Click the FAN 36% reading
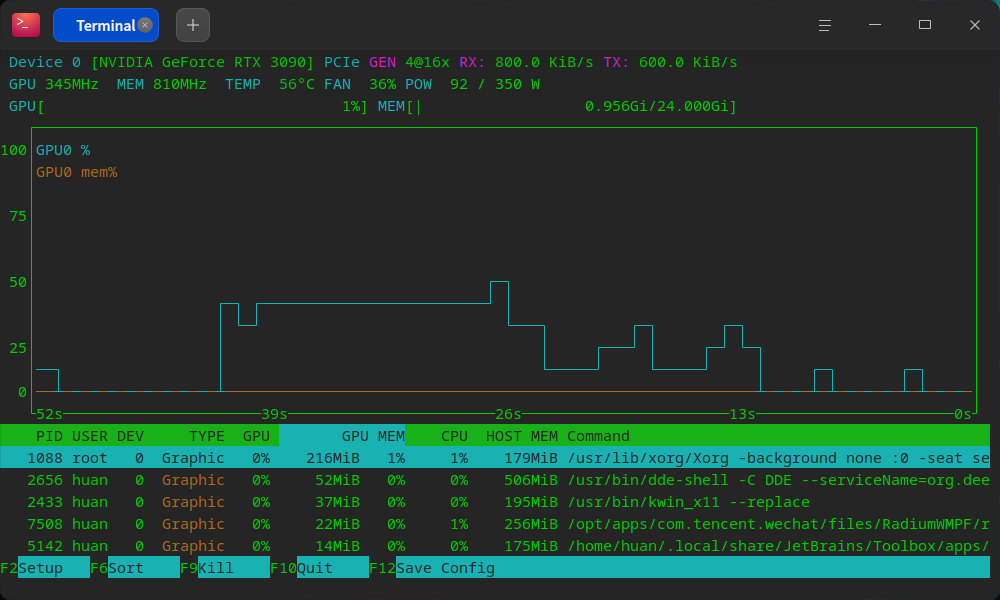This screenshot has width=1000, height=600. pos(360,84)
